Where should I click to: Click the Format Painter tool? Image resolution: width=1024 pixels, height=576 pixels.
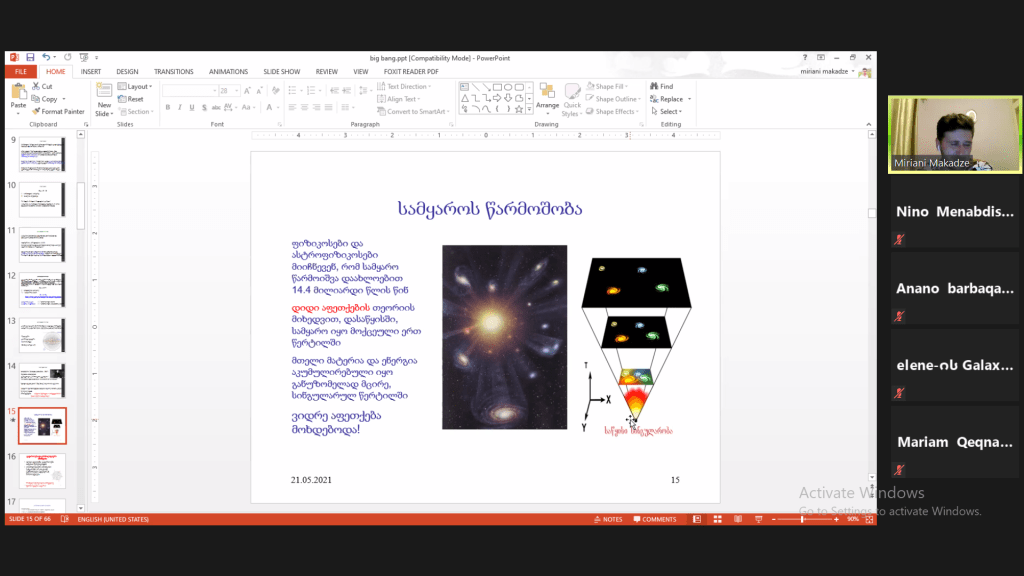click(57, 111)
